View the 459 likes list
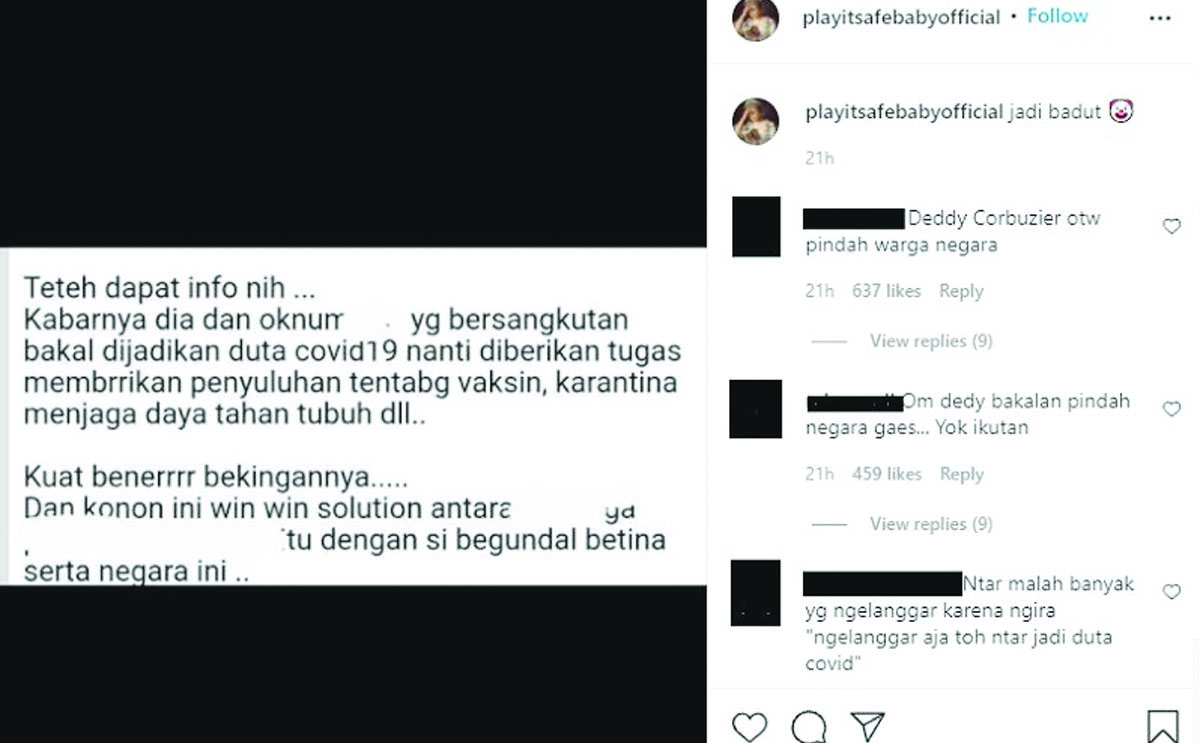Screen dimensions: 1200x743 point(886,474)
